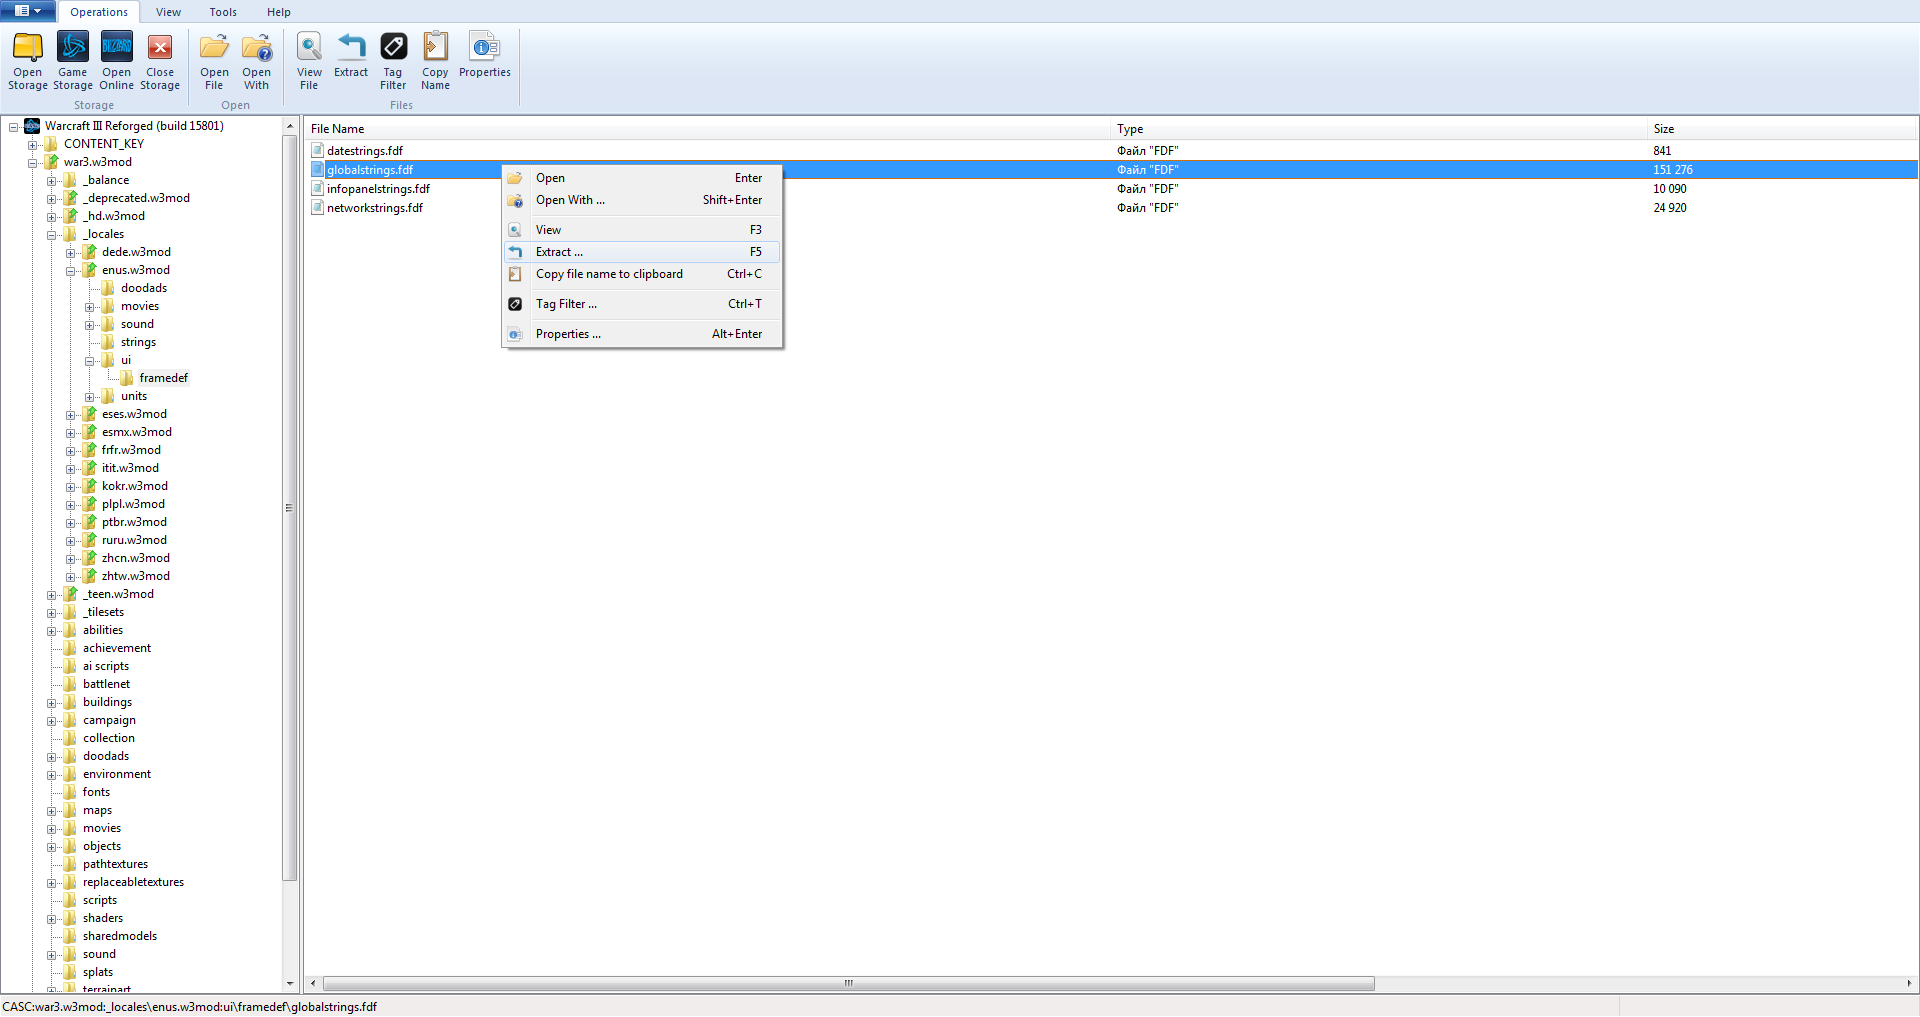Click the war3.w3mod folder icon
Screen dimensions: 1920x1017
[51, 162]
